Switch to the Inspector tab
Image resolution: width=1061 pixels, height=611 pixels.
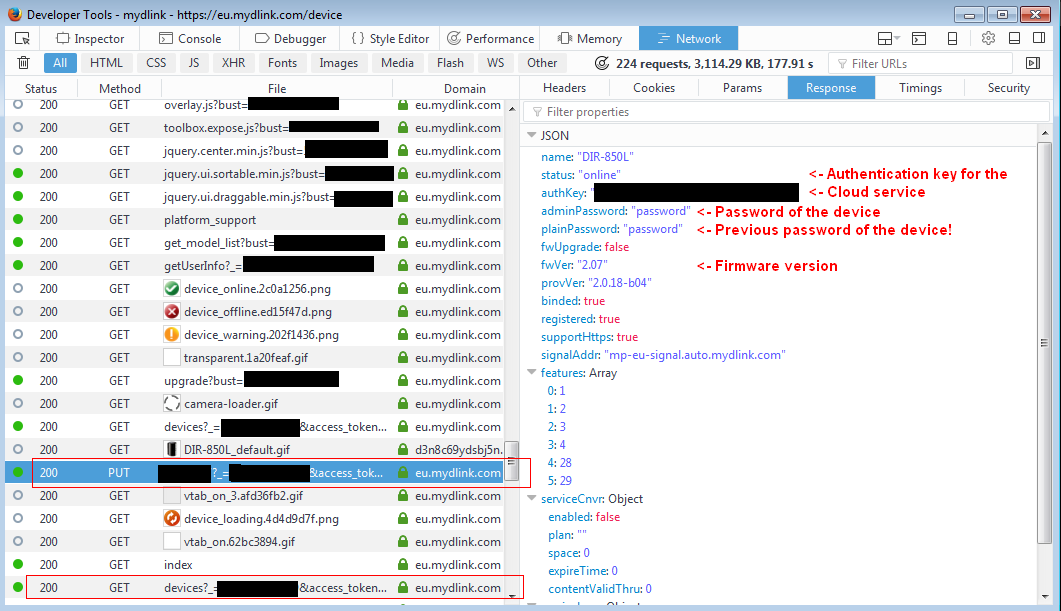90,39
